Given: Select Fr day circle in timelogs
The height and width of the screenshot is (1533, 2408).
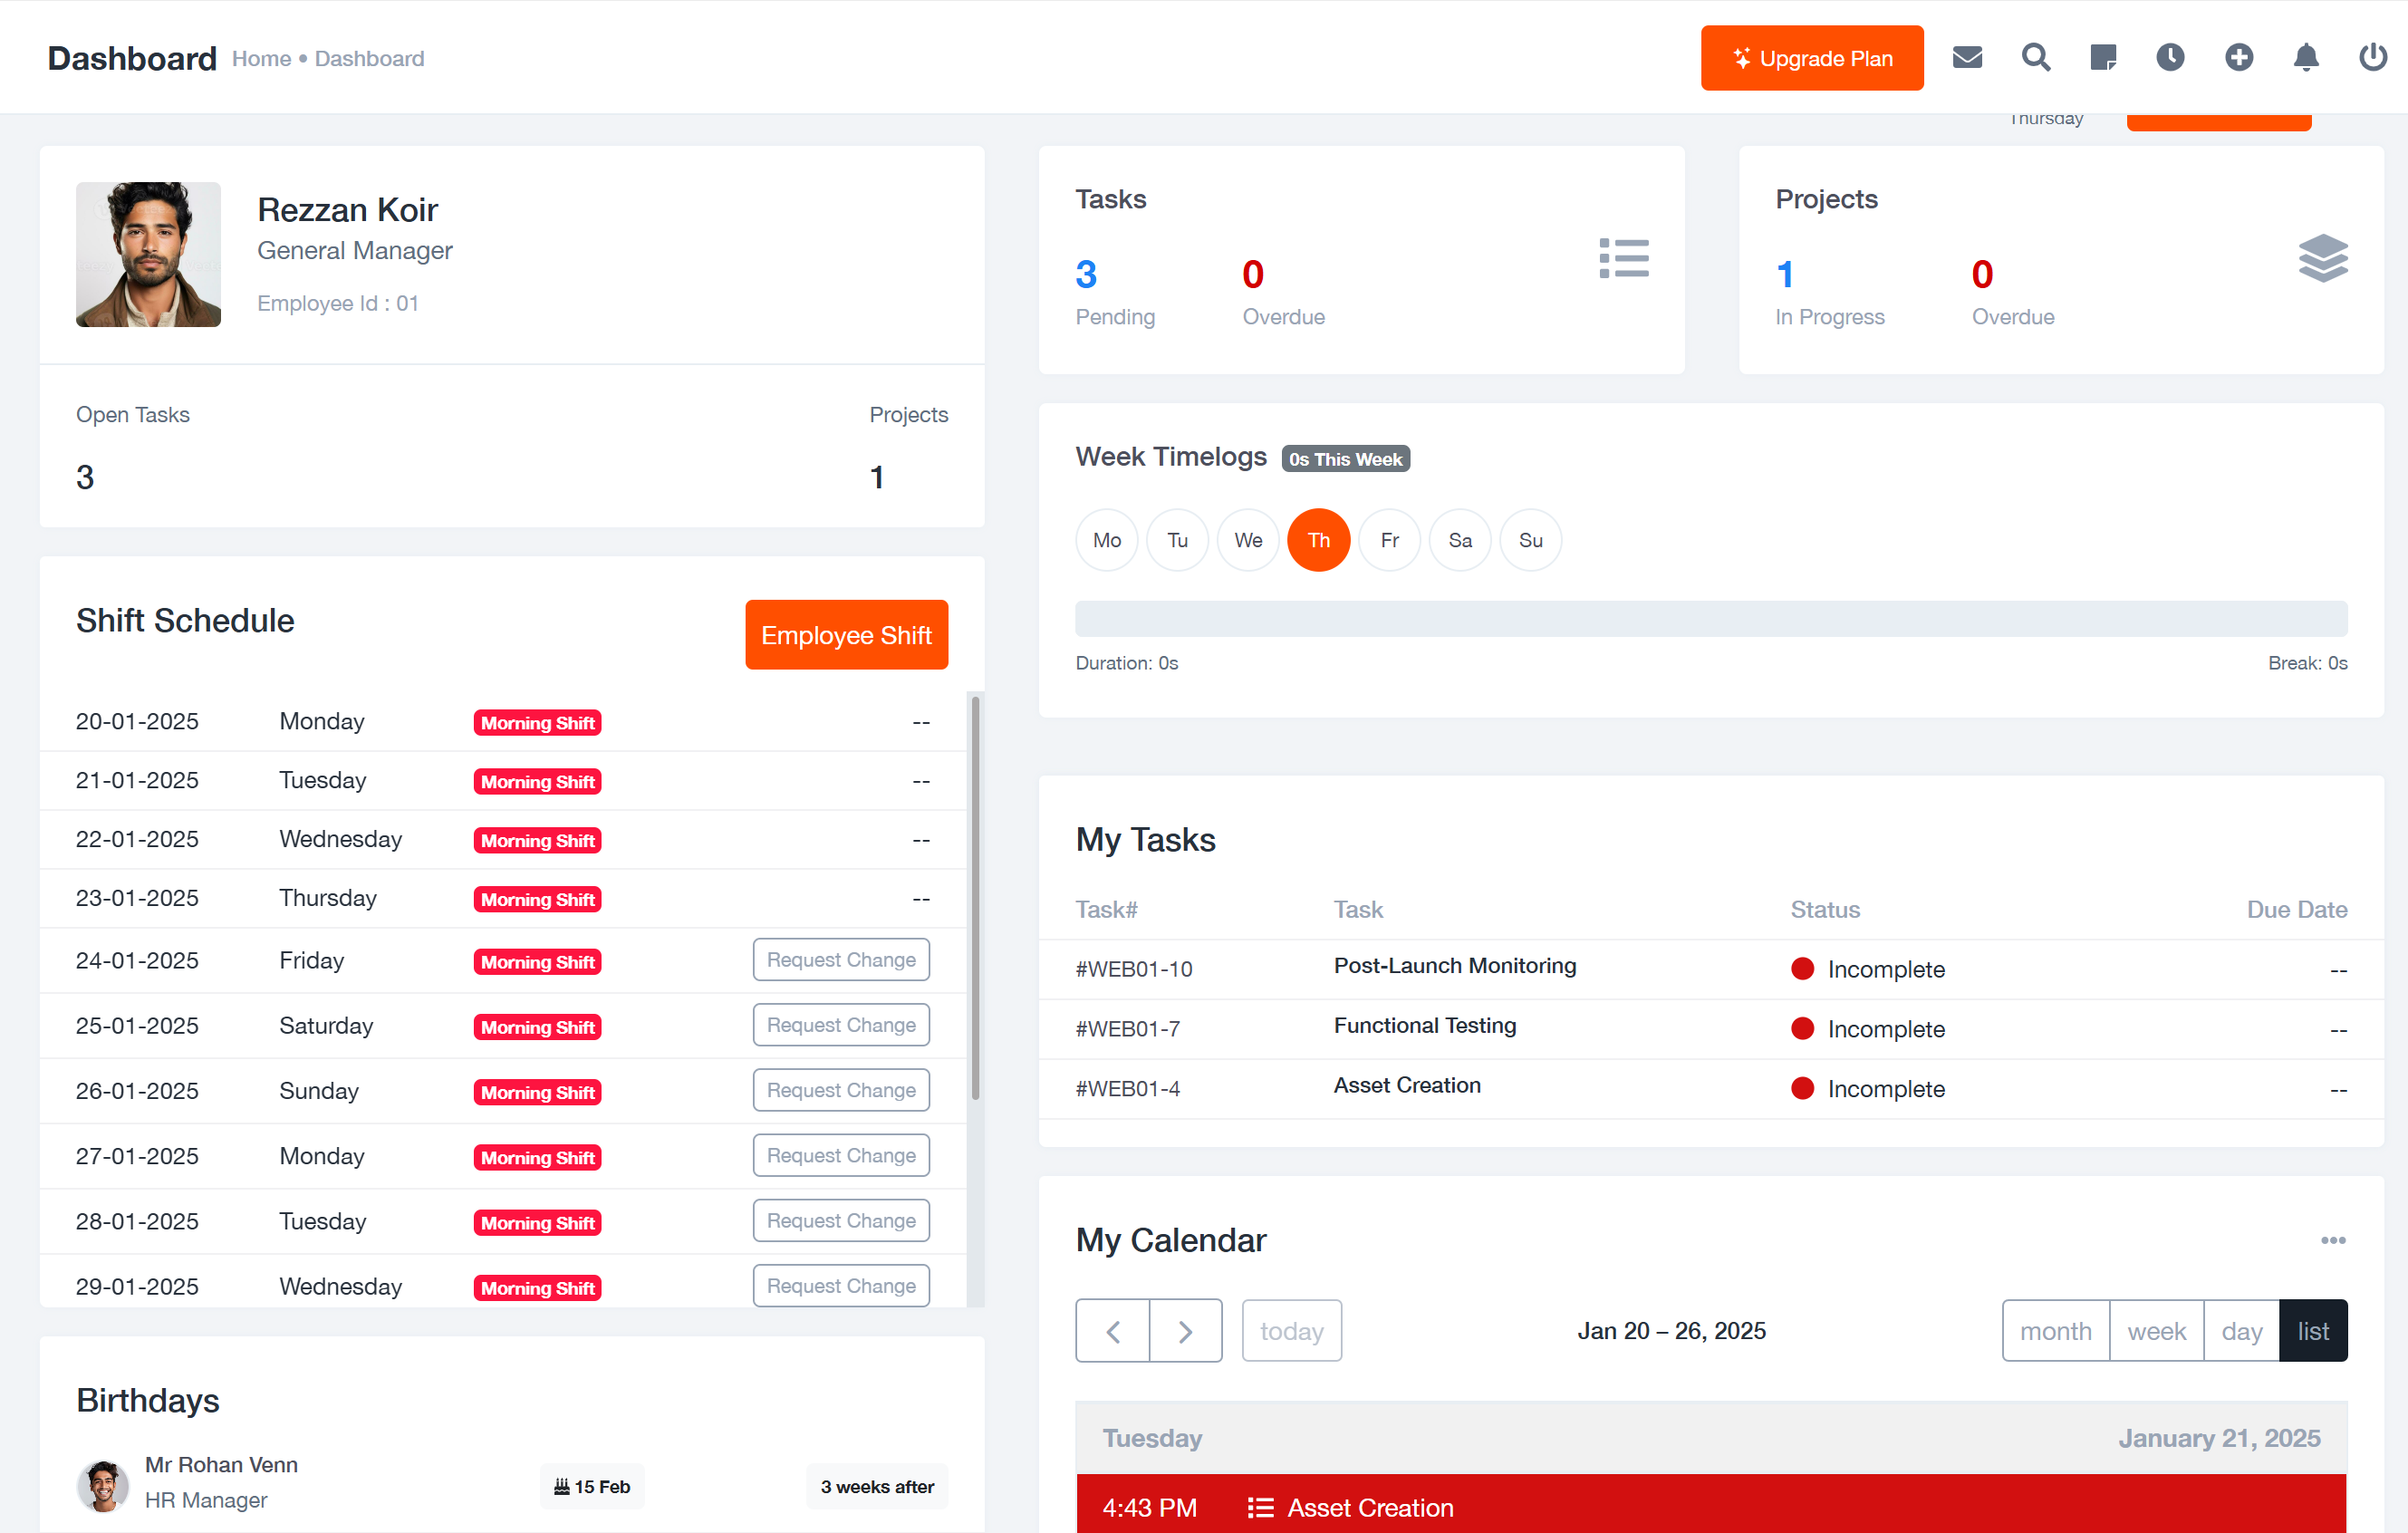Looking at the screenshot, I should (1389, 540).
